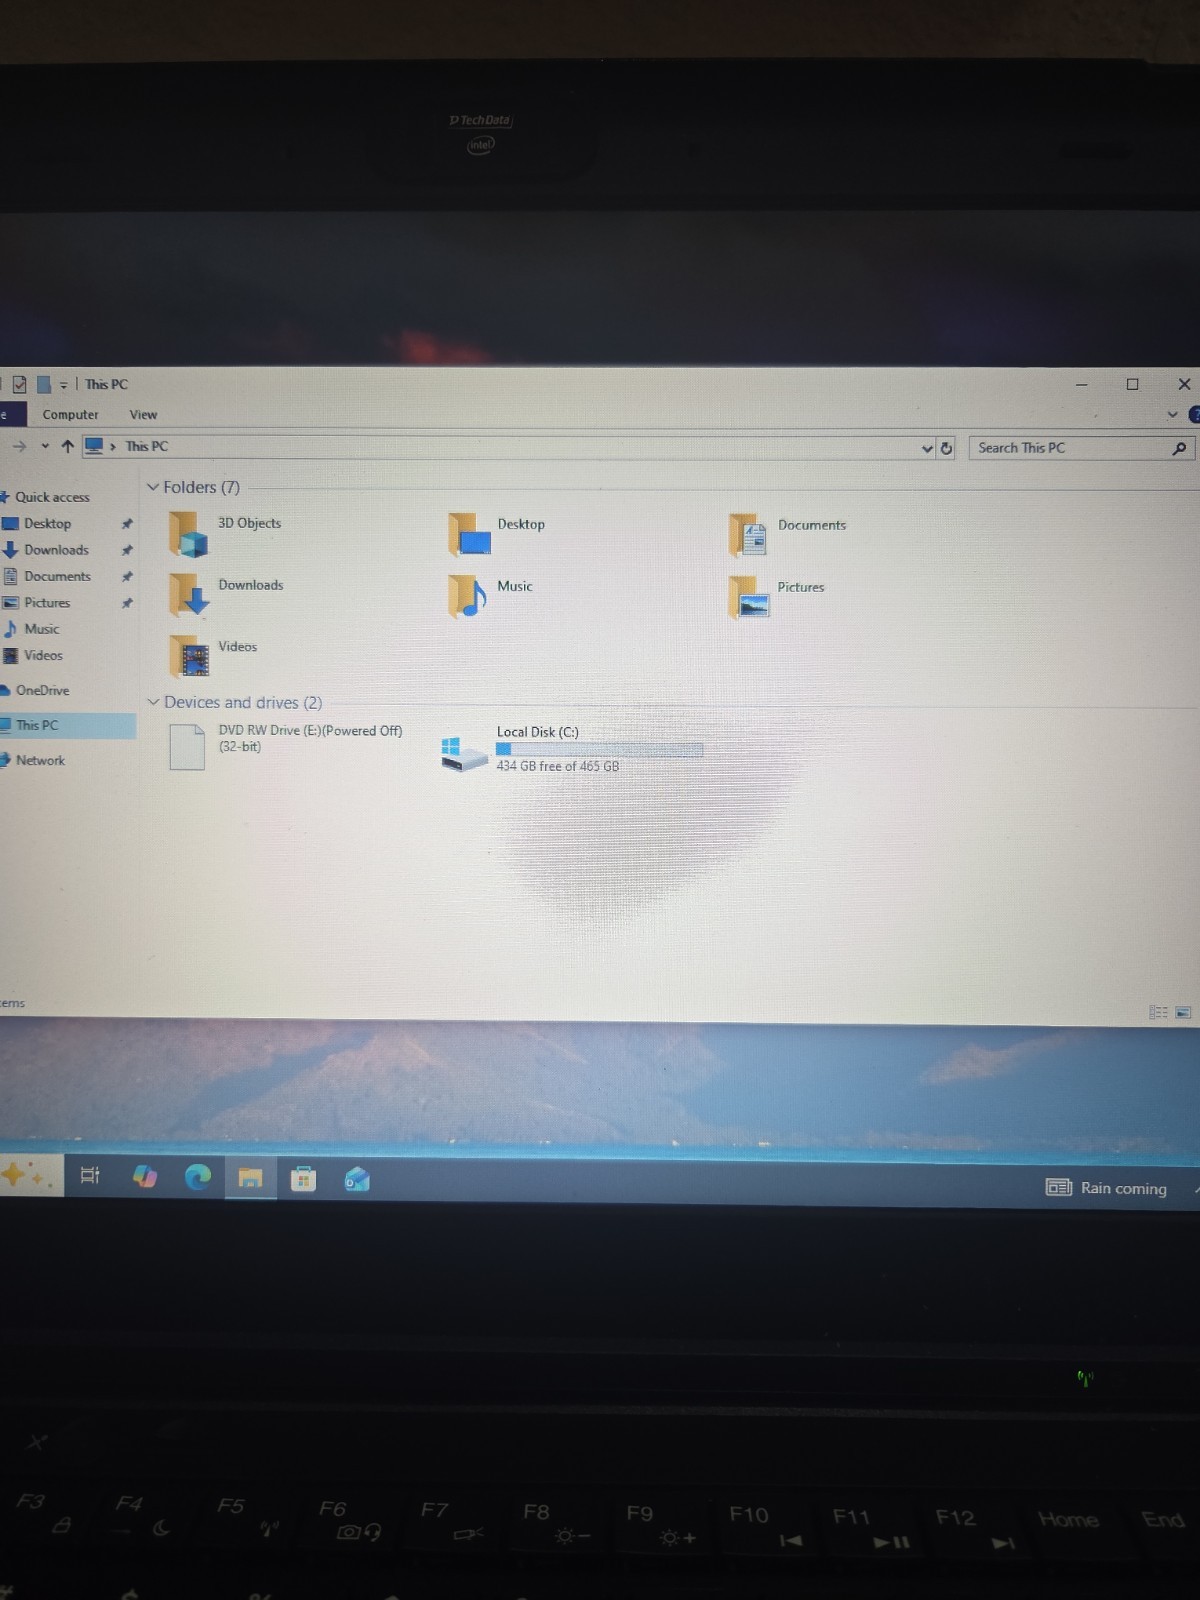1200x1600 pixels.
Task: Open the Customize Quick Access Toolbar dropdown
Action: pos(63,385)
